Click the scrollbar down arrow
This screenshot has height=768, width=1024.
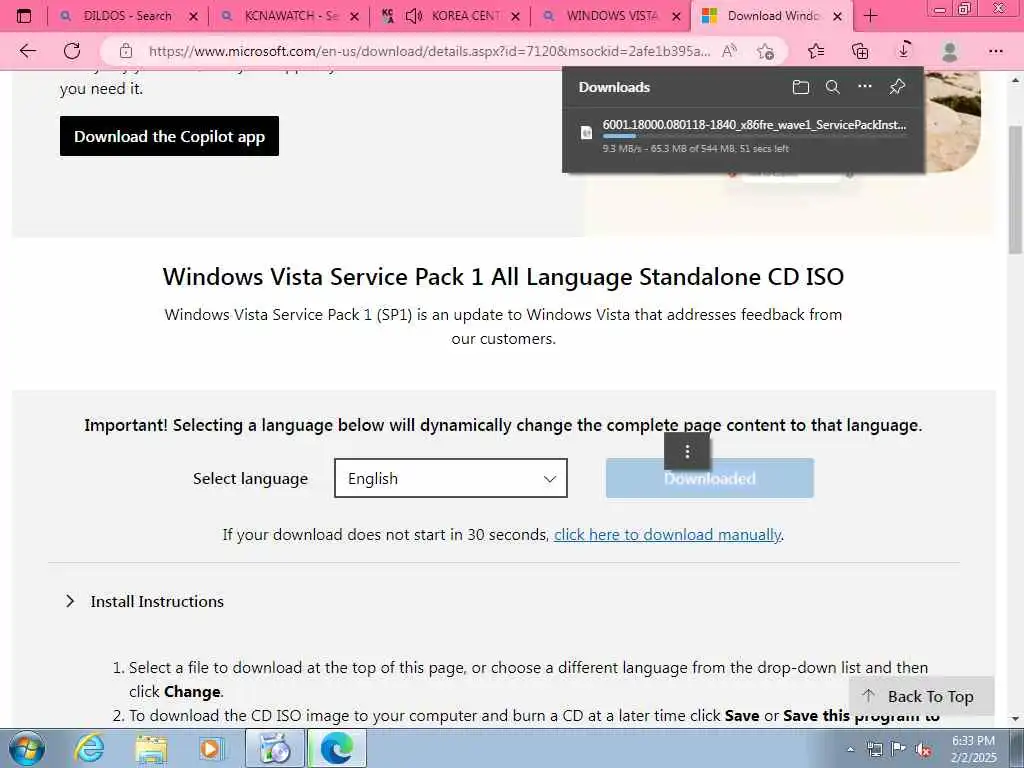point(1016,719)
